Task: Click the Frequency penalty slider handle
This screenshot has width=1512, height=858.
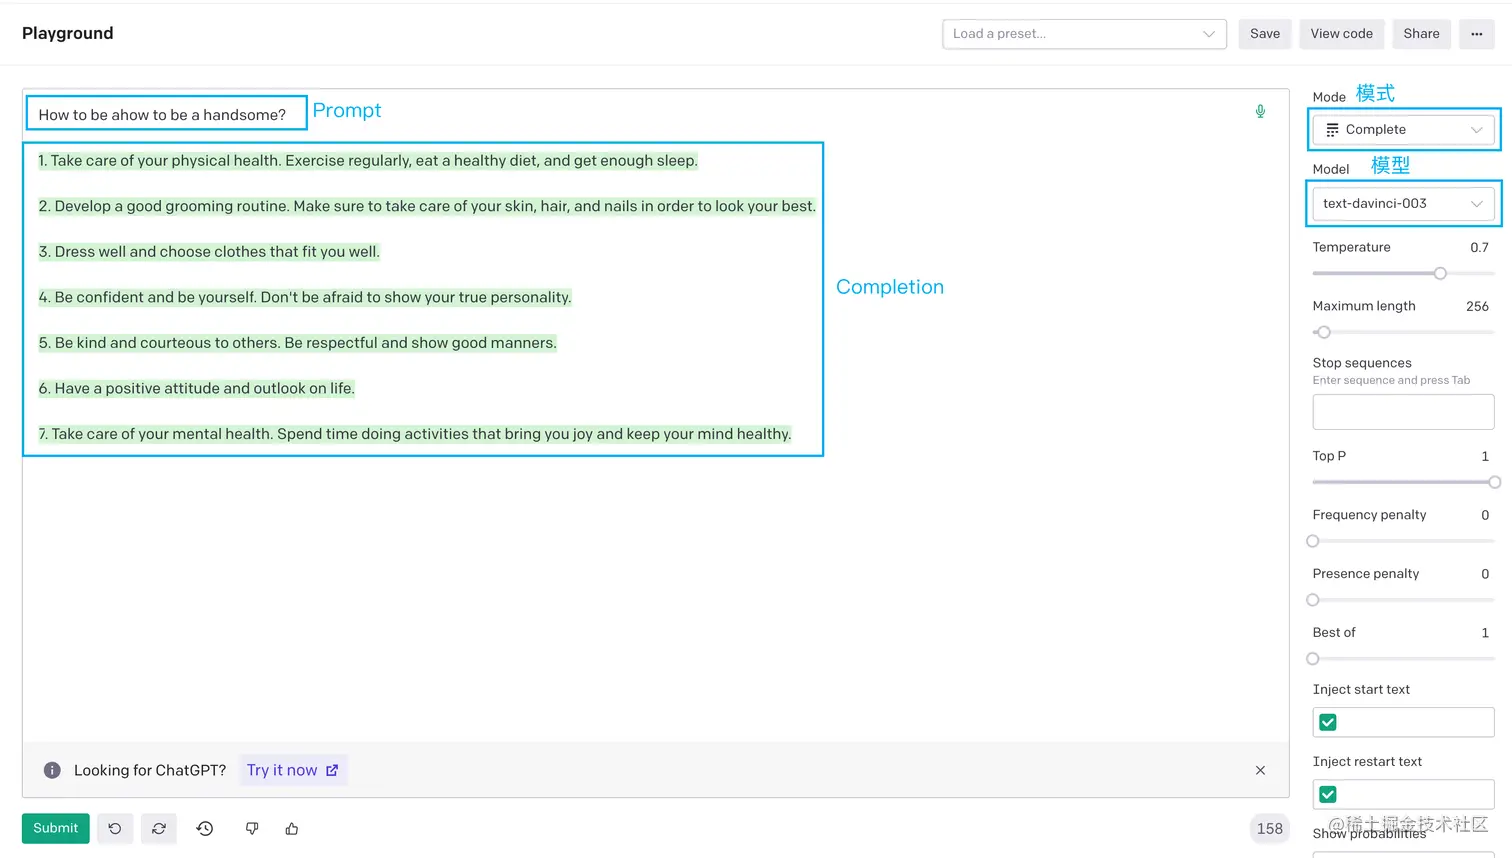Action: click(x=1313, y=541)
